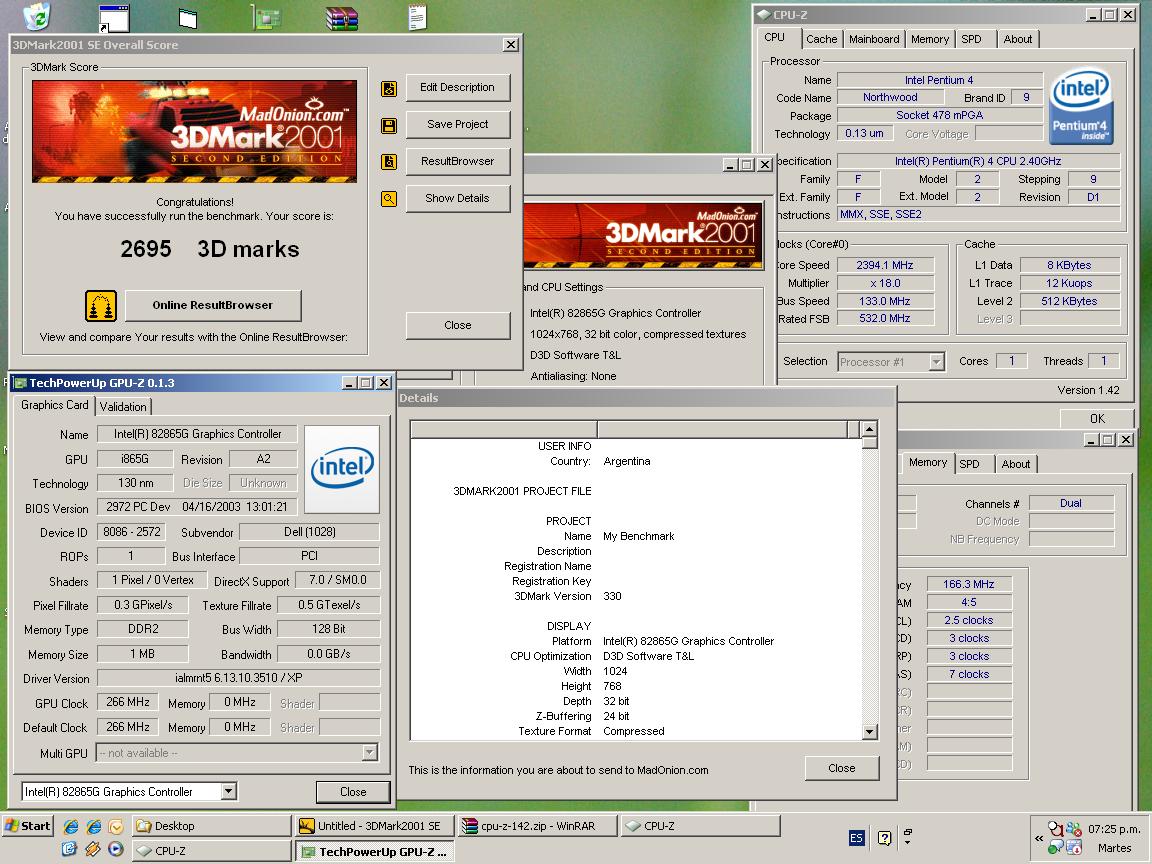This screenshot has width=1152, height=864.
Task: Click Close in the Details dialog
Action: [x=841, y=768]
